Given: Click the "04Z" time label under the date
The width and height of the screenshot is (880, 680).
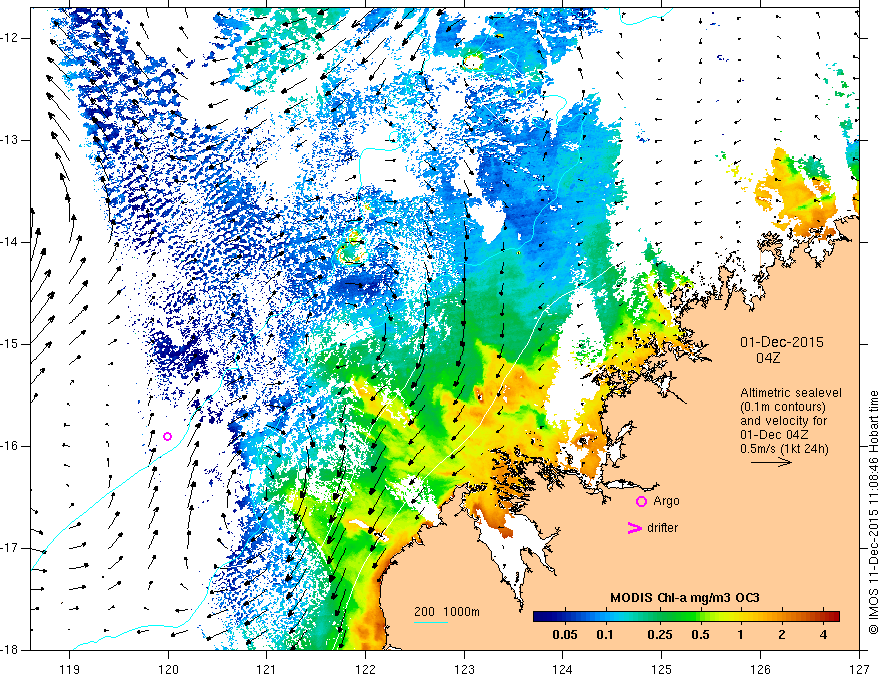Looking at the screenshot, I should coord(768,358).
